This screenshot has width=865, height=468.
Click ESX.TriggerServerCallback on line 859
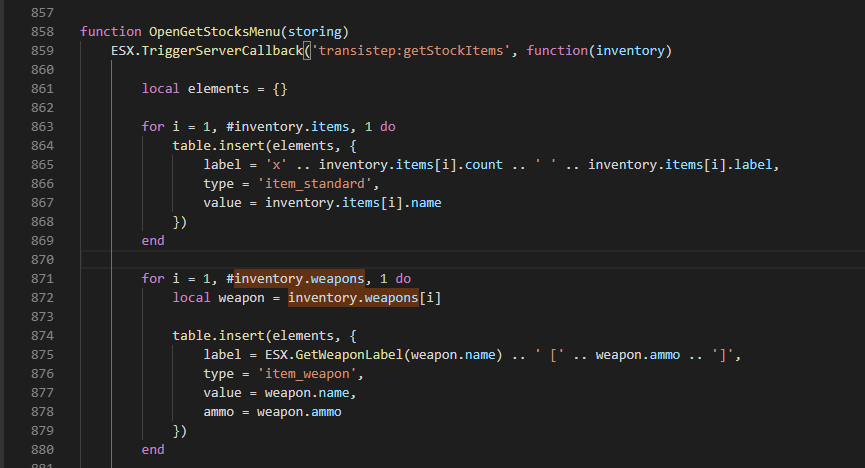[207, 50]
